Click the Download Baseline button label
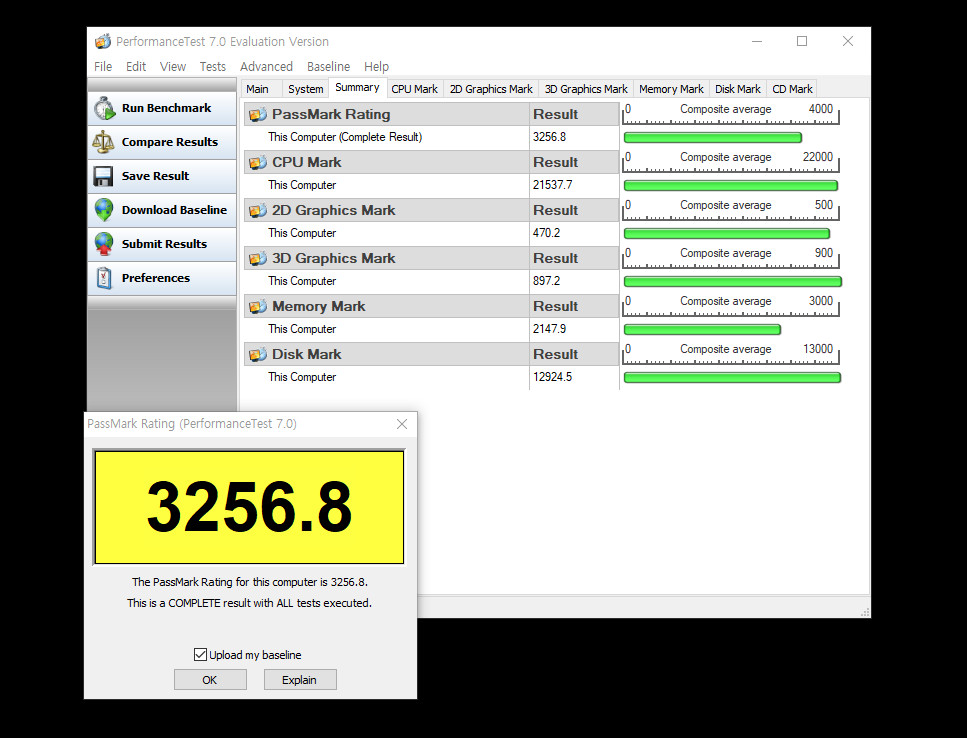The height and width of the screenshot is (738, 967). (175, 210)
